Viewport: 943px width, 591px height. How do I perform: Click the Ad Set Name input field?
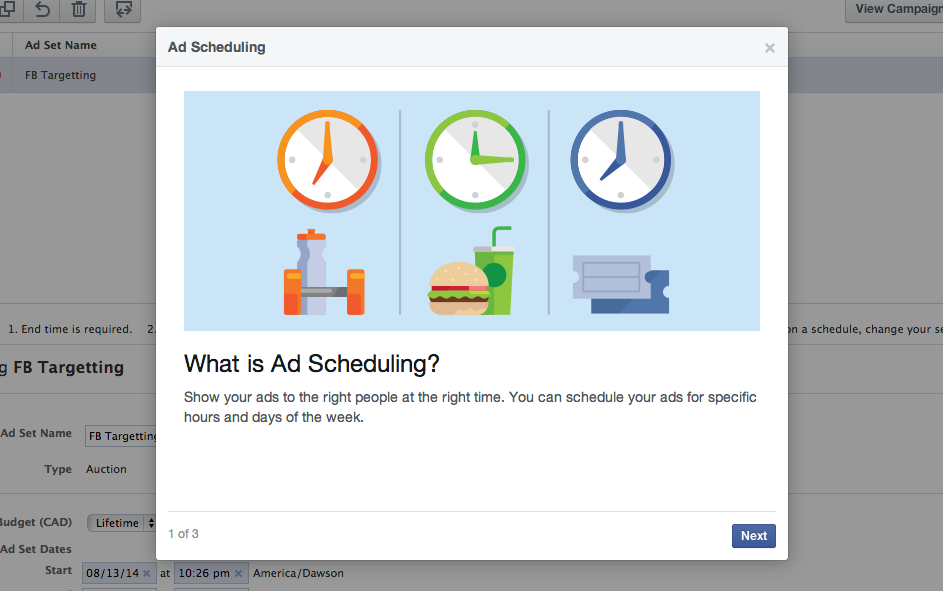click(122, 436)
